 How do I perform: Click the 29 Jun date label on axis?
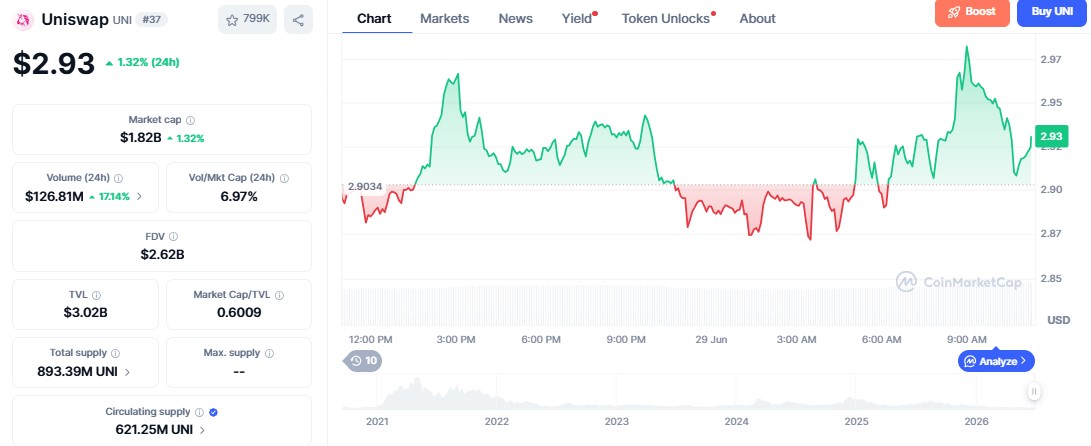(x=710, y=340)
